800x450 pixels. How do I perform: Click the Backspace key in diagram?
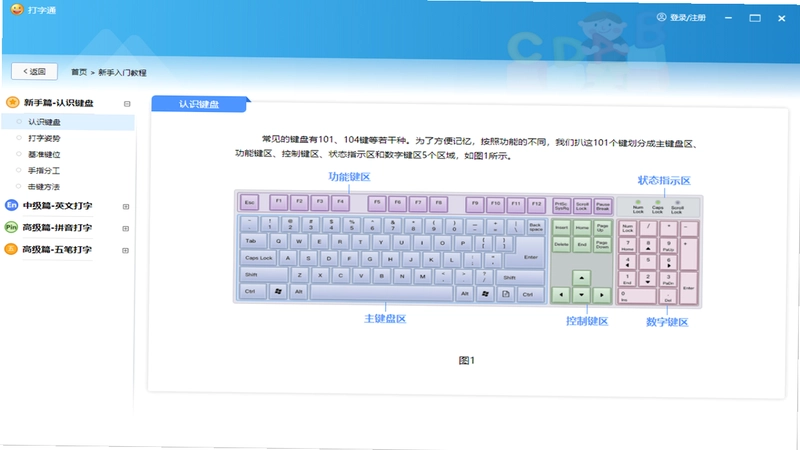(535, 227)
